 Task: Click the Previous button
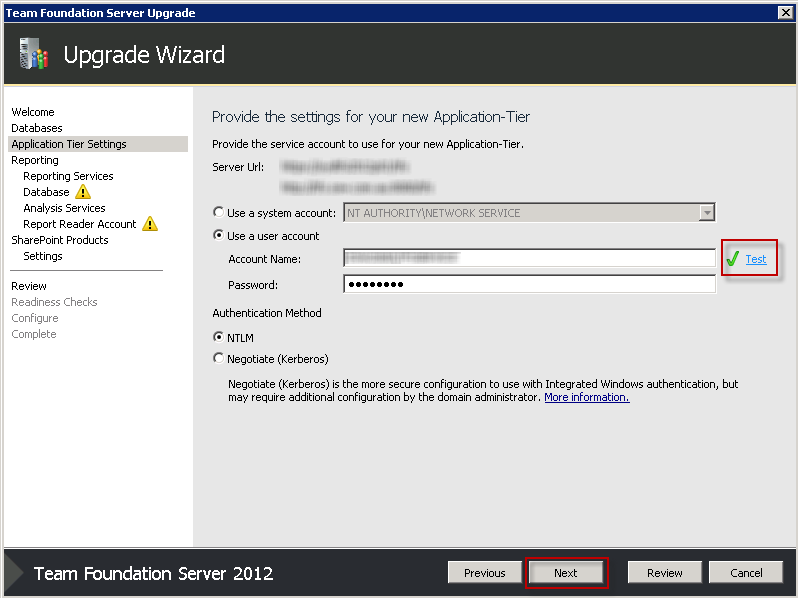coord(484,573)
